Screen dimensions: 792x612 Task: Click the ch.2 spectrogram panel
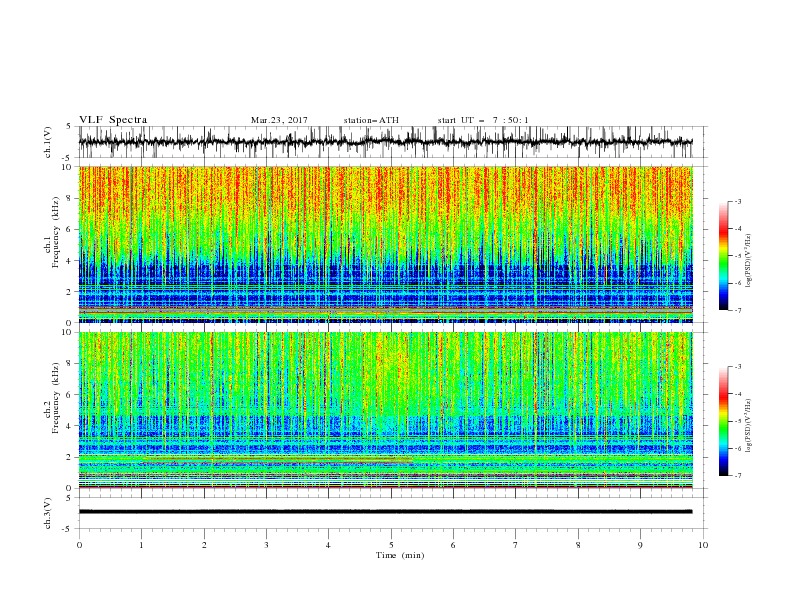pos(385,410)
